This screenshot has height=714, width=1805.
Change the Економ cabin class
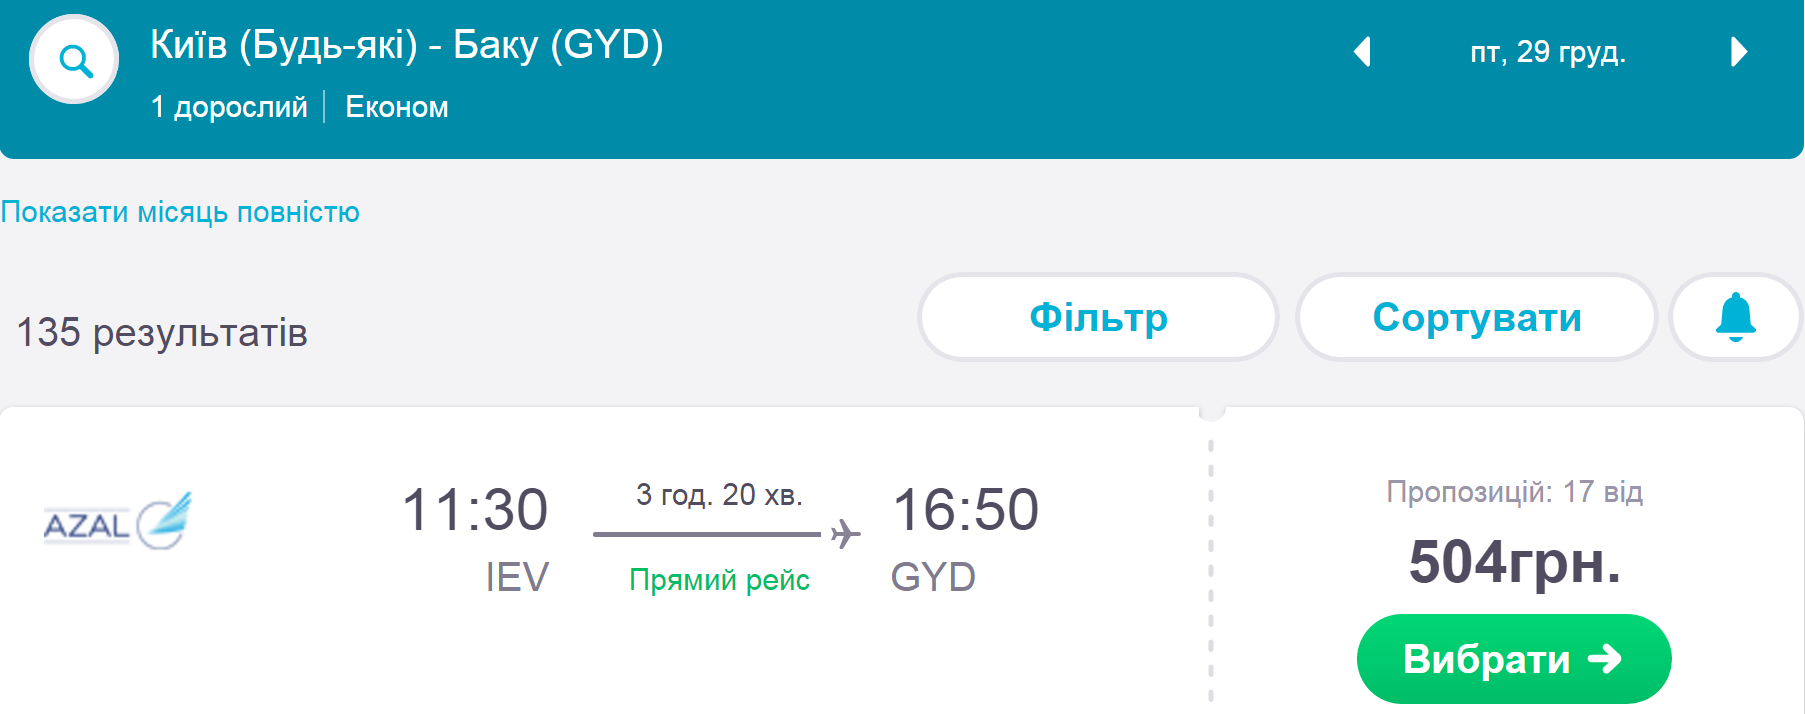tap(397, 107)
